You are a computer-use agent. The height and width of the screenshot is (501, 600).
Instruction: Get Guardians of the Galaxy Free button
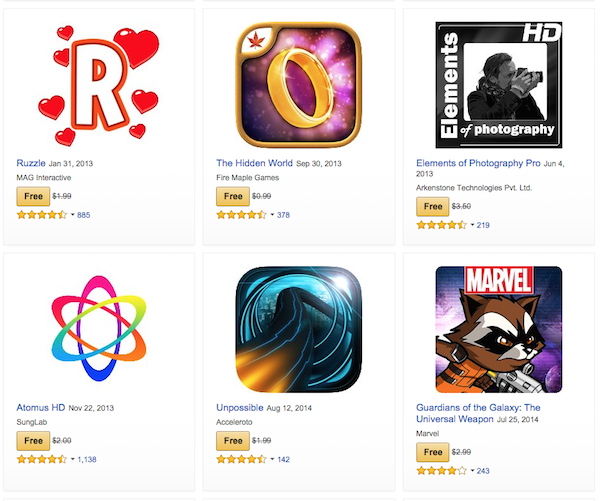tap(433, 452)
